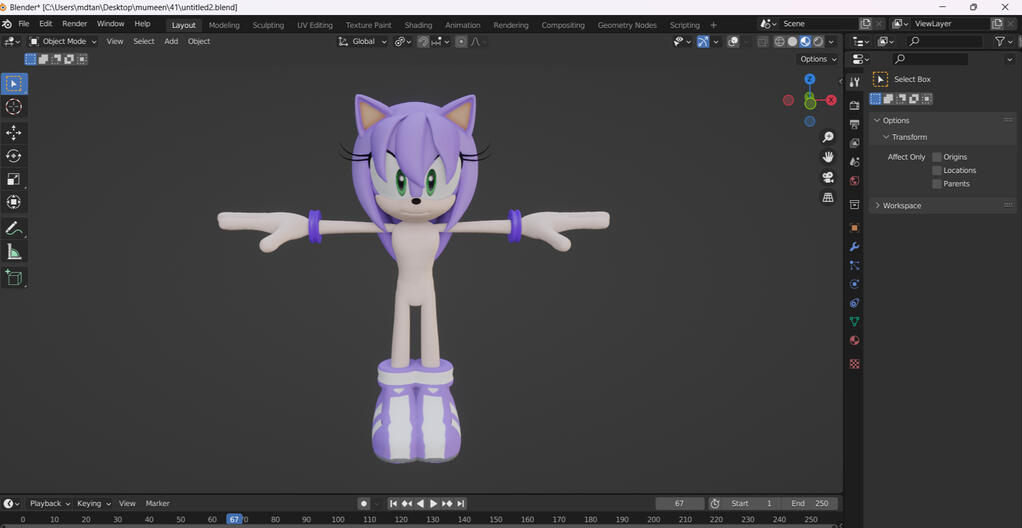Click the frame 67 playhead marker

[x=234, y=520]
